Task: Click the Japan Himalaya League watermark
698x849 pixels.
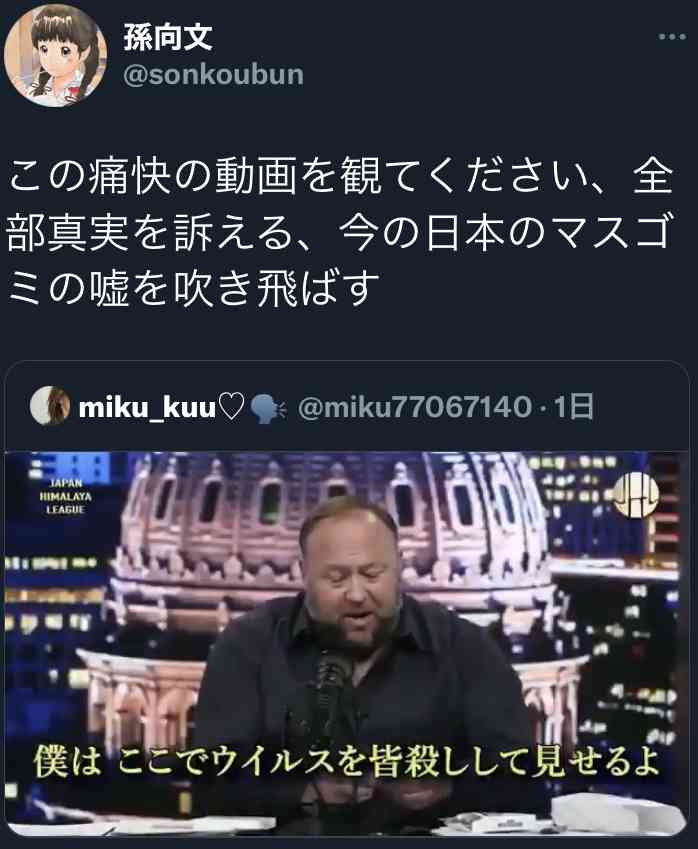Action: pyautogui.click(x=65, y=496)
